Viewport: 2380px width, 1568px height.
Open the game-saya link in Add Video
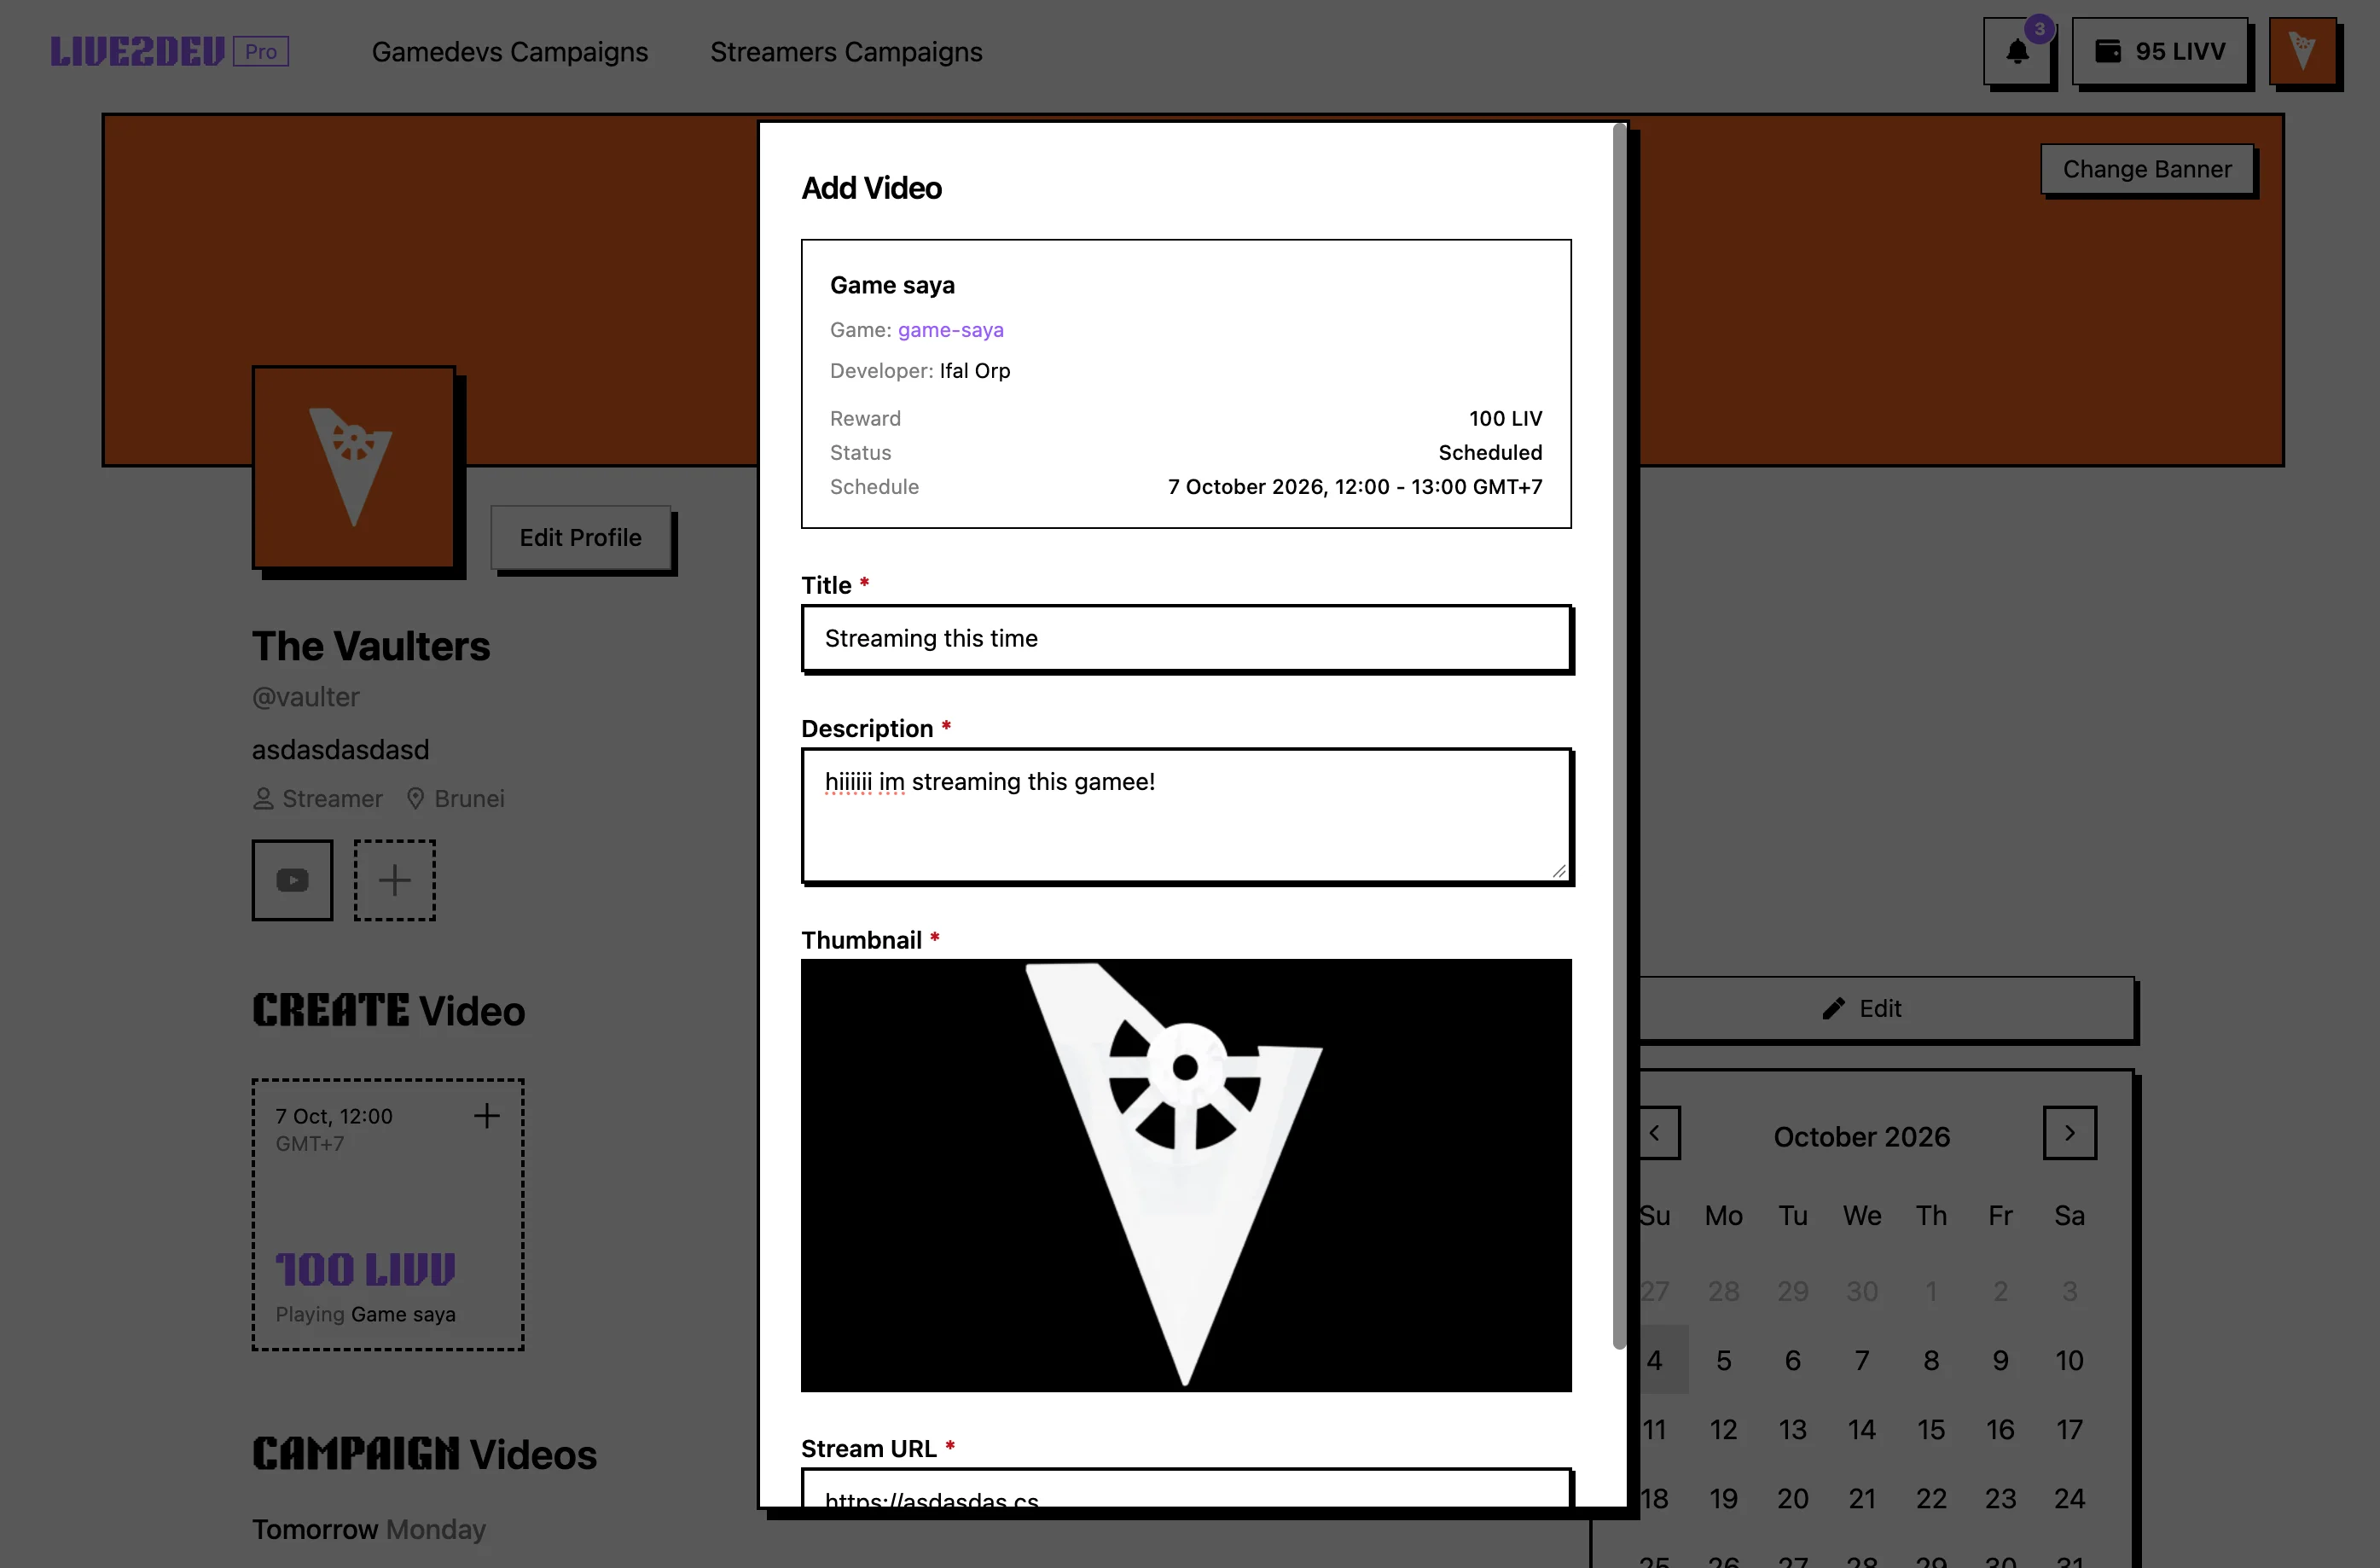pos(950,330)
